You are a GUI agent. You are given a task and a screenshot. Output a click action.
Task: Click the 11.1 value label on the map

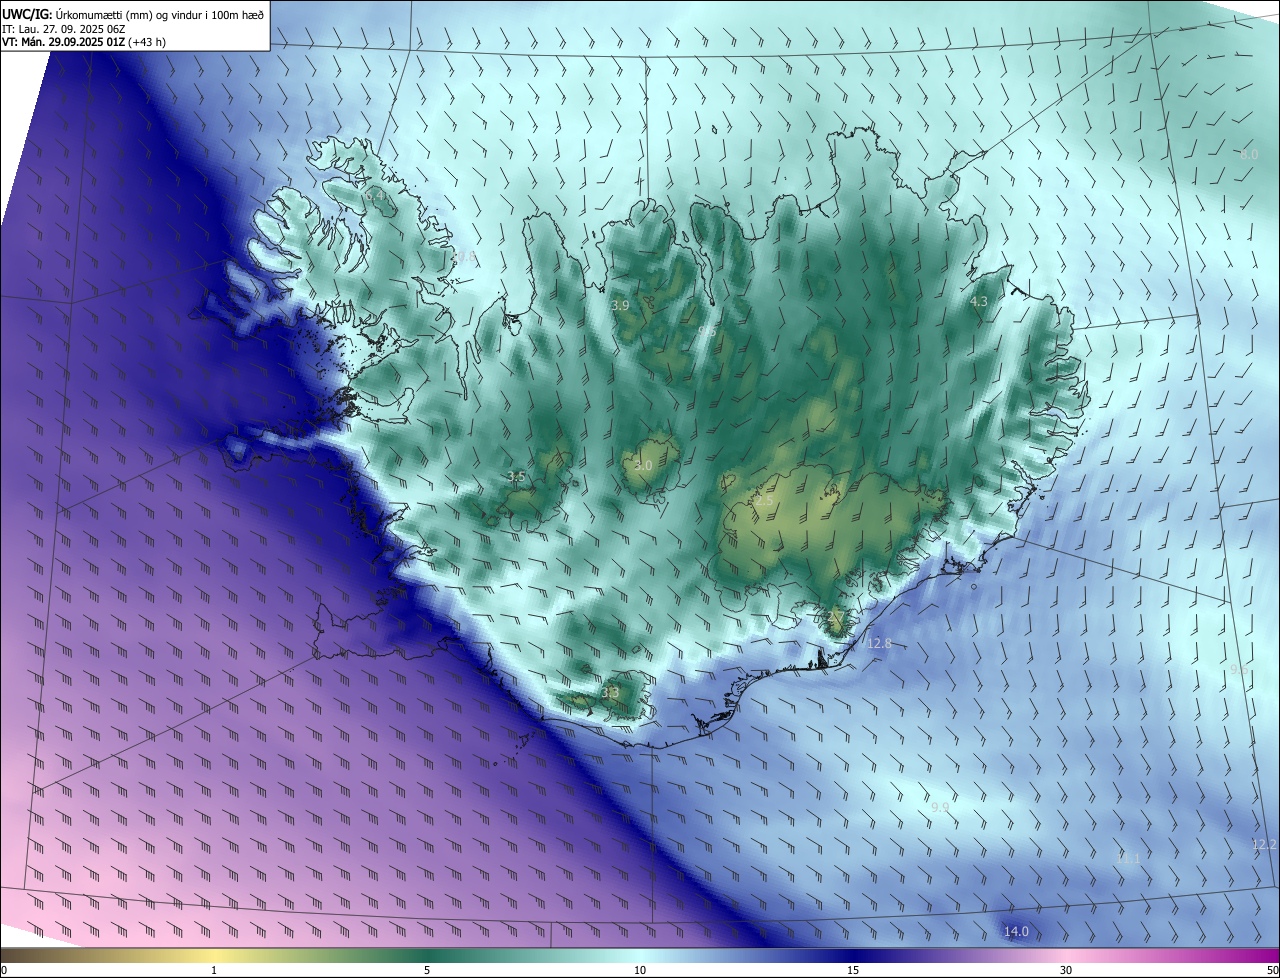tap(1128, 858)
